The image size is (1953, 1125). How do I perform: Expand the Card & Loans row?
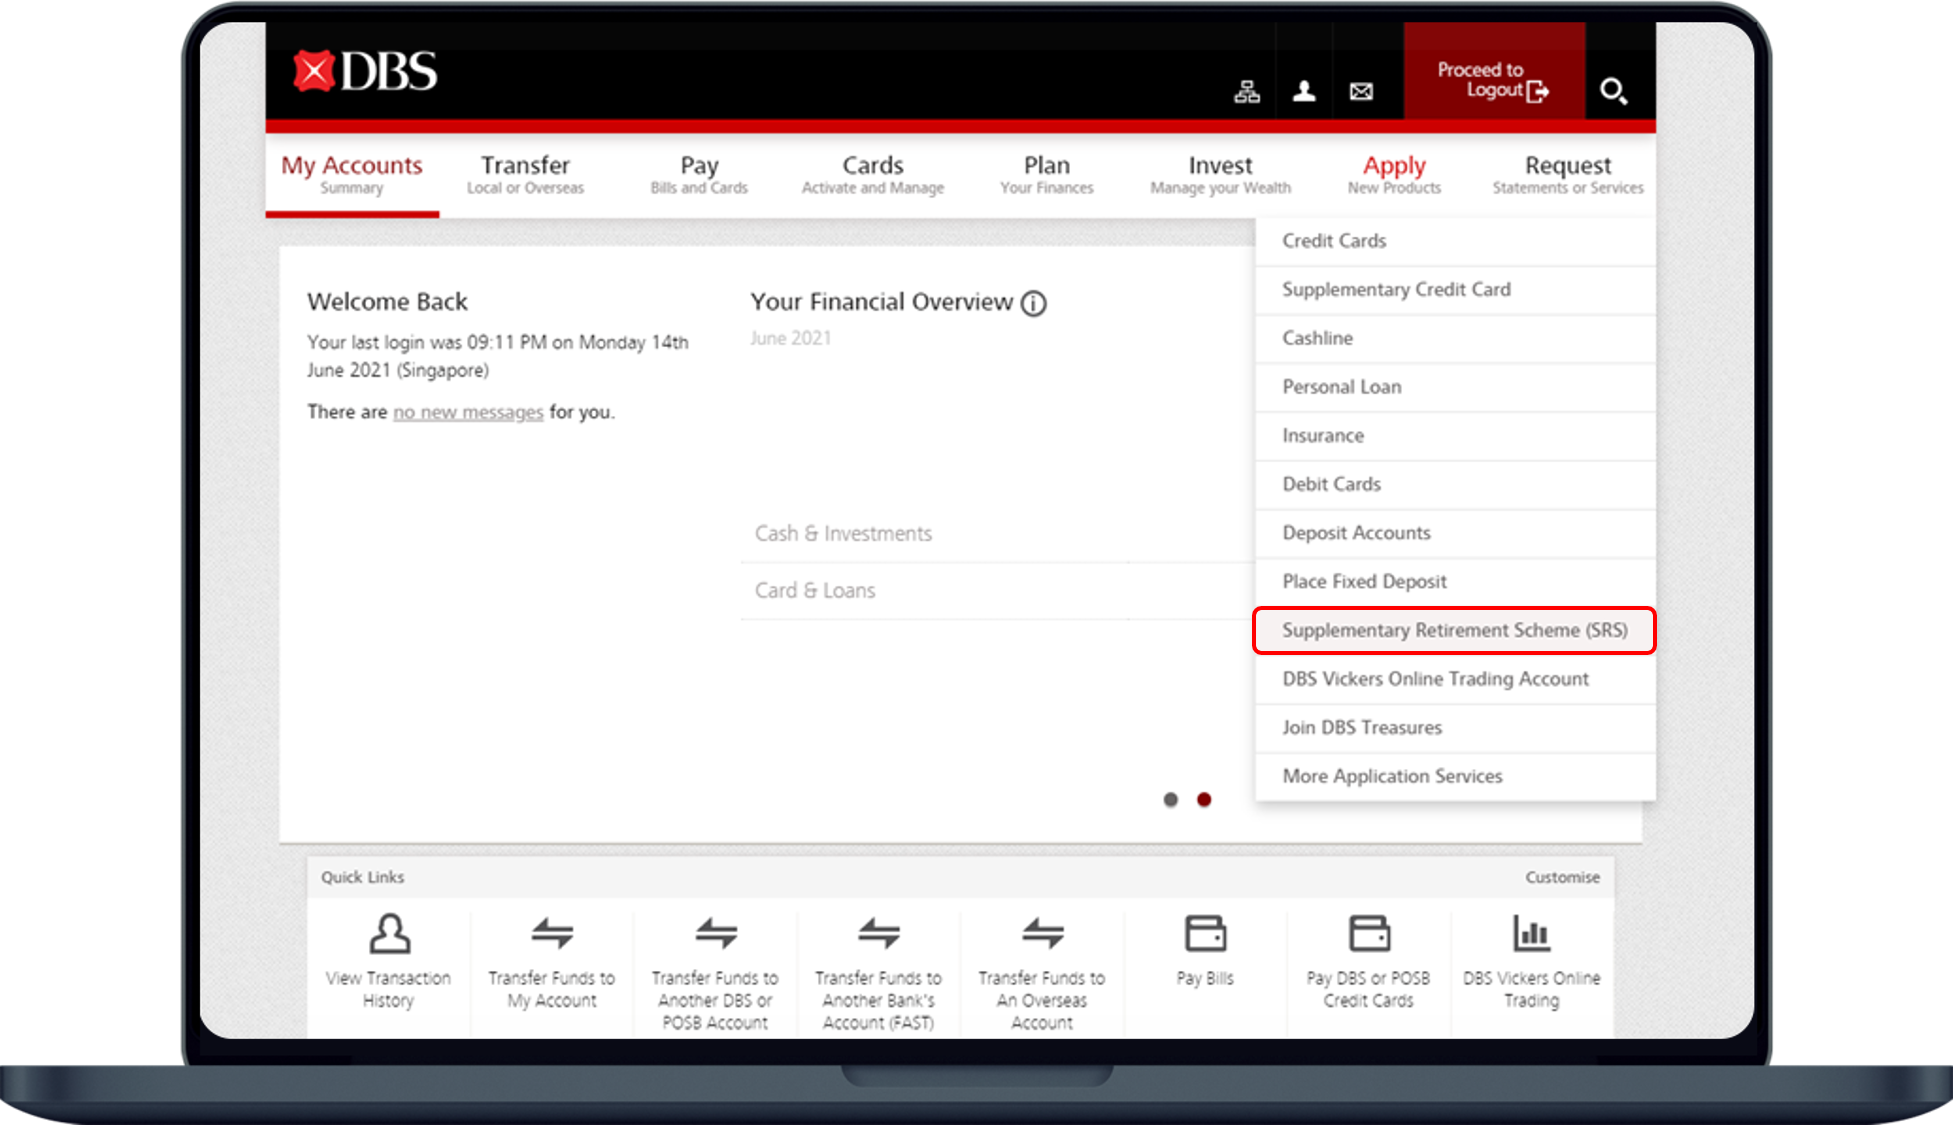pos(815,591)
